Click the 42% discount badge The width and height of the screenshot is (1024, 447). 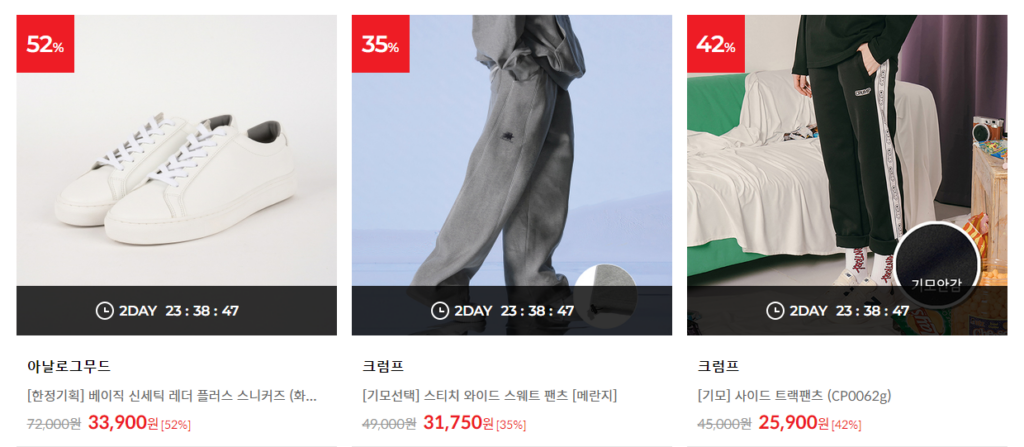(x=716, y=44)
